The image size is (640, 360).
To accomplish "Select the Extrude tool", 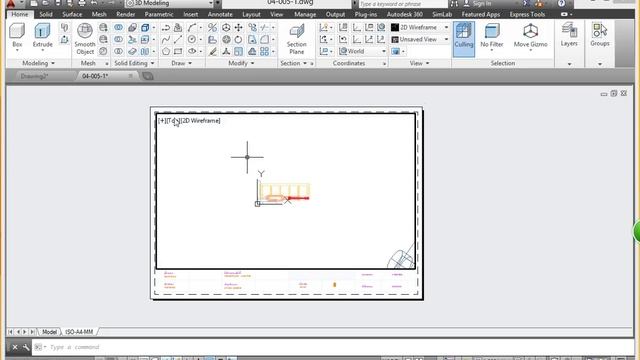I will click(42, 36).
